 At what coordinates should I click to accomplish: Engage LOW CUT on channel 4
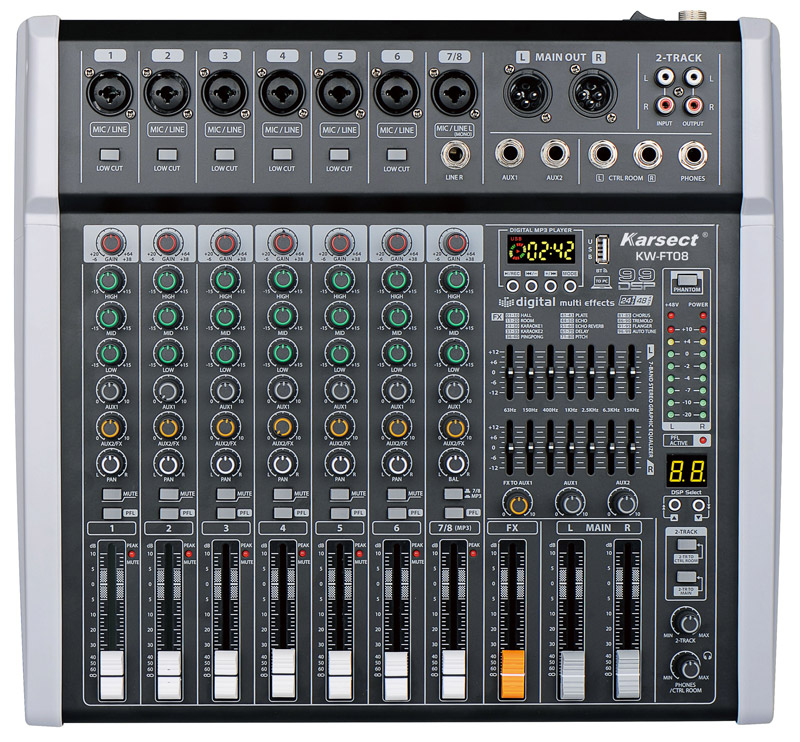(x=282, y=155)
